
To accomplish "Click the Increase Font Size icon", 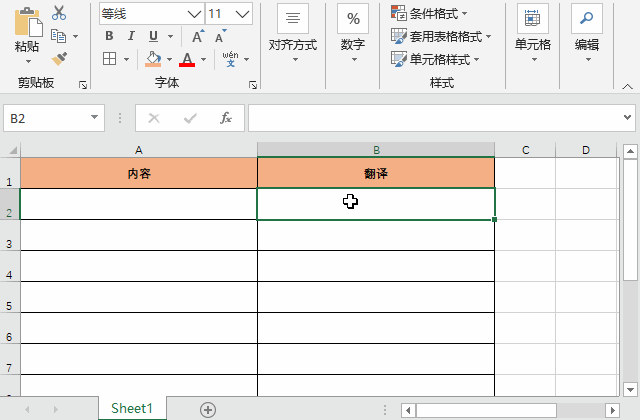I will (x=198, y=36).
